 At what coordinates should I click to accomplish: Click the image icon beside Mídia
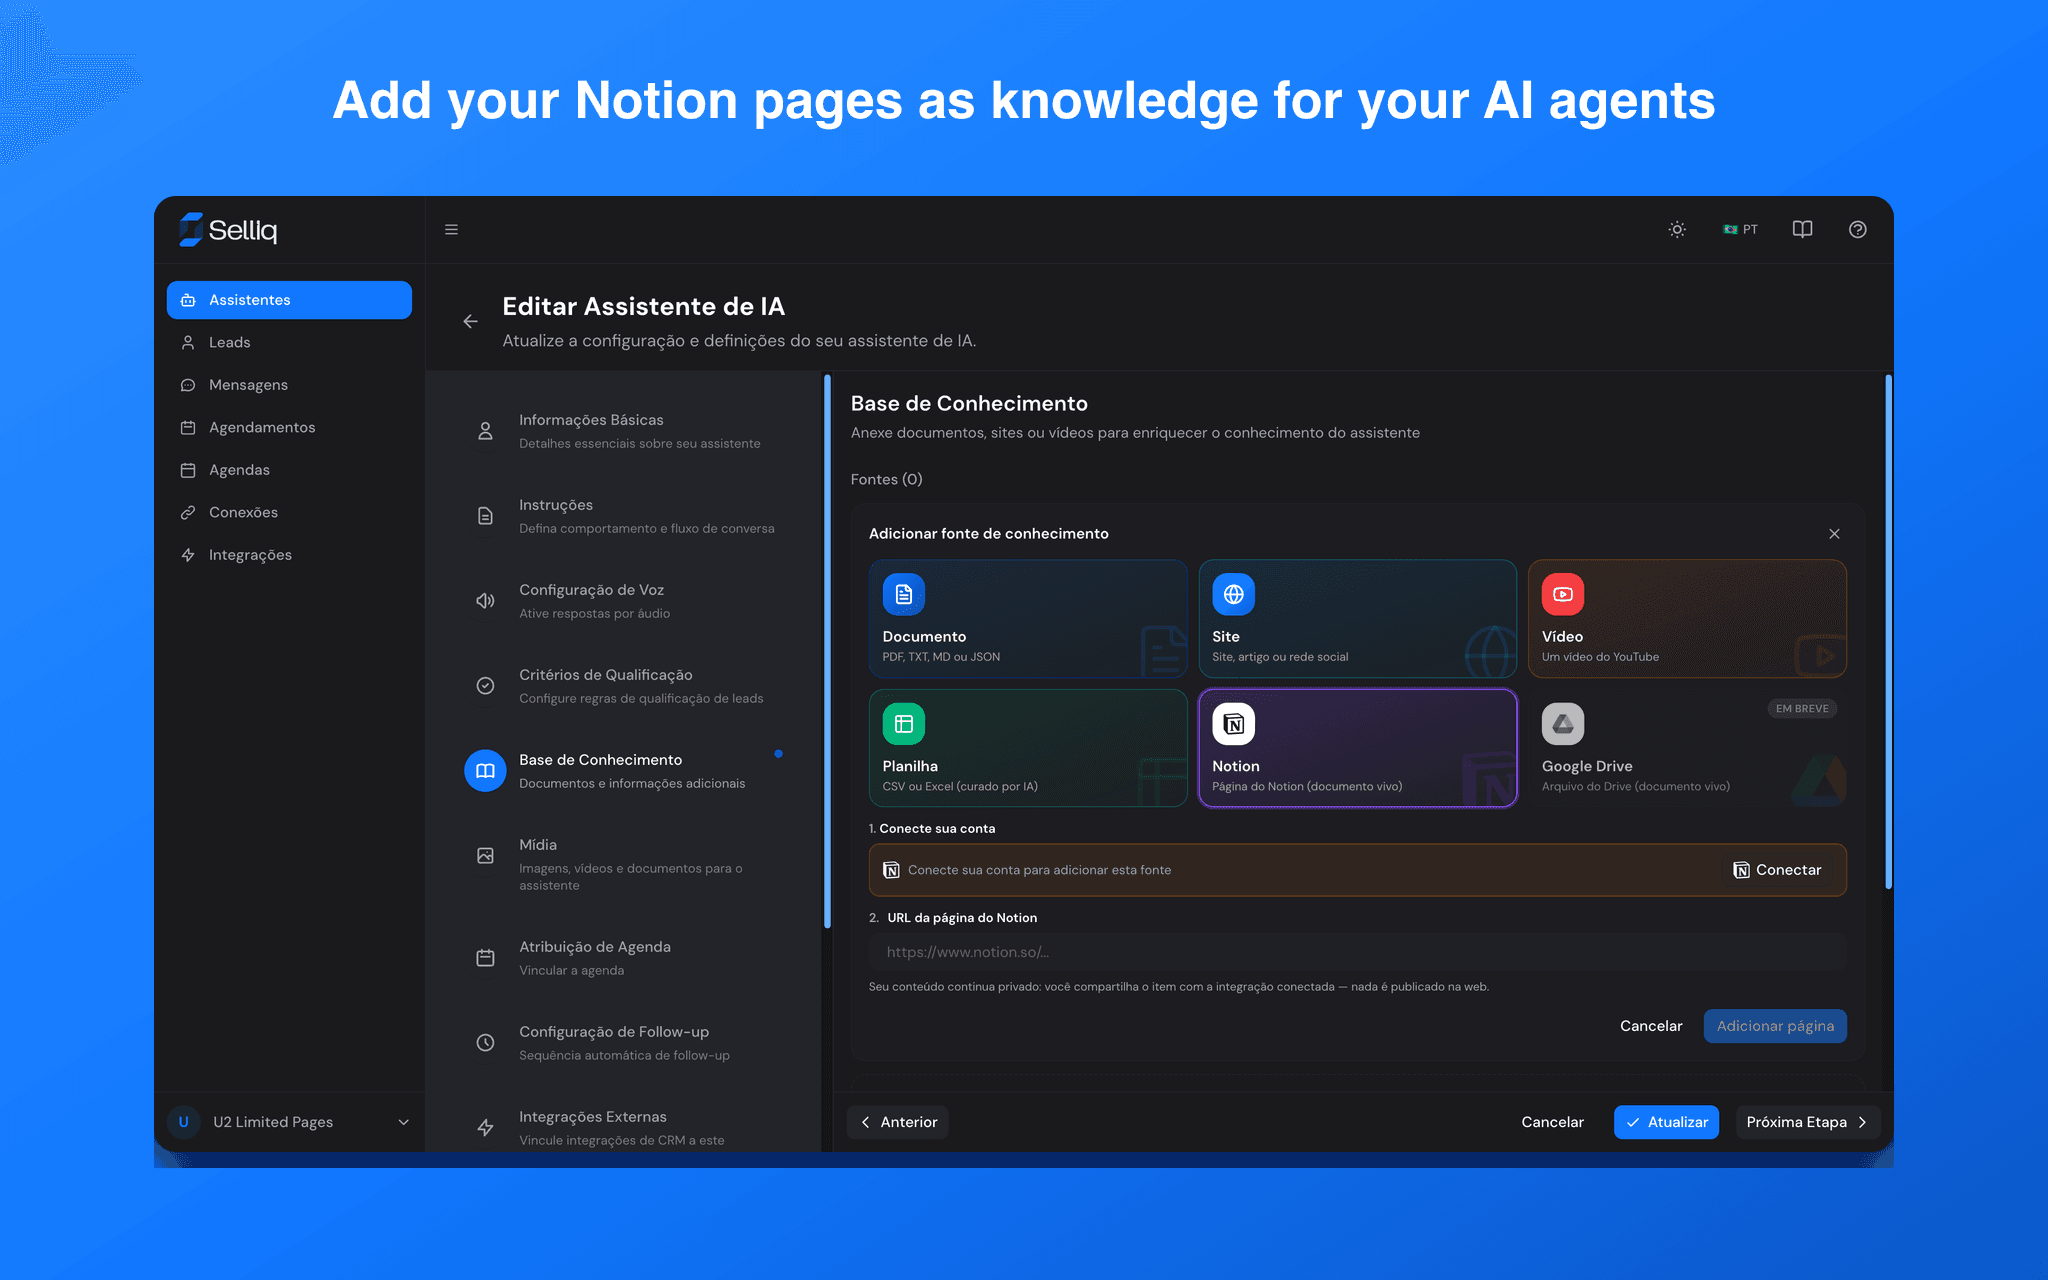(485, 856)
